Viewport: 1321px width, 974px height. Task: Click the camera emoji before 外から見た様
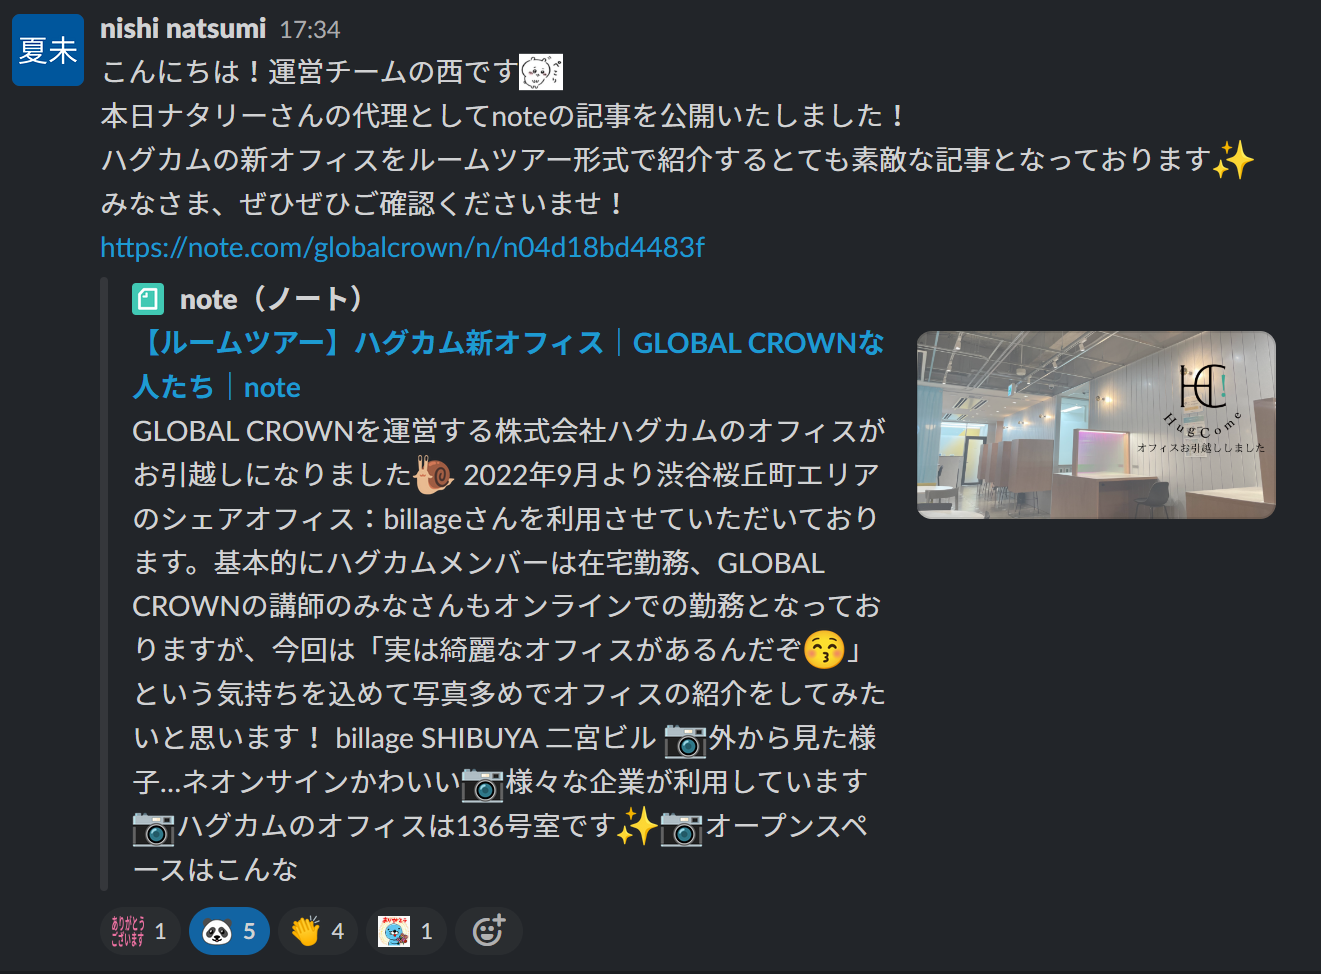(685, 739)
